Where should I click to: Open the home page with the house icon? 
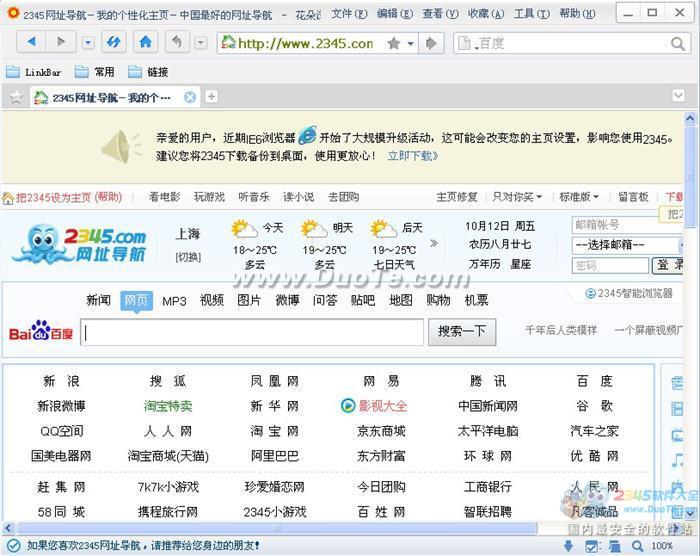click(x=146, y=42)
